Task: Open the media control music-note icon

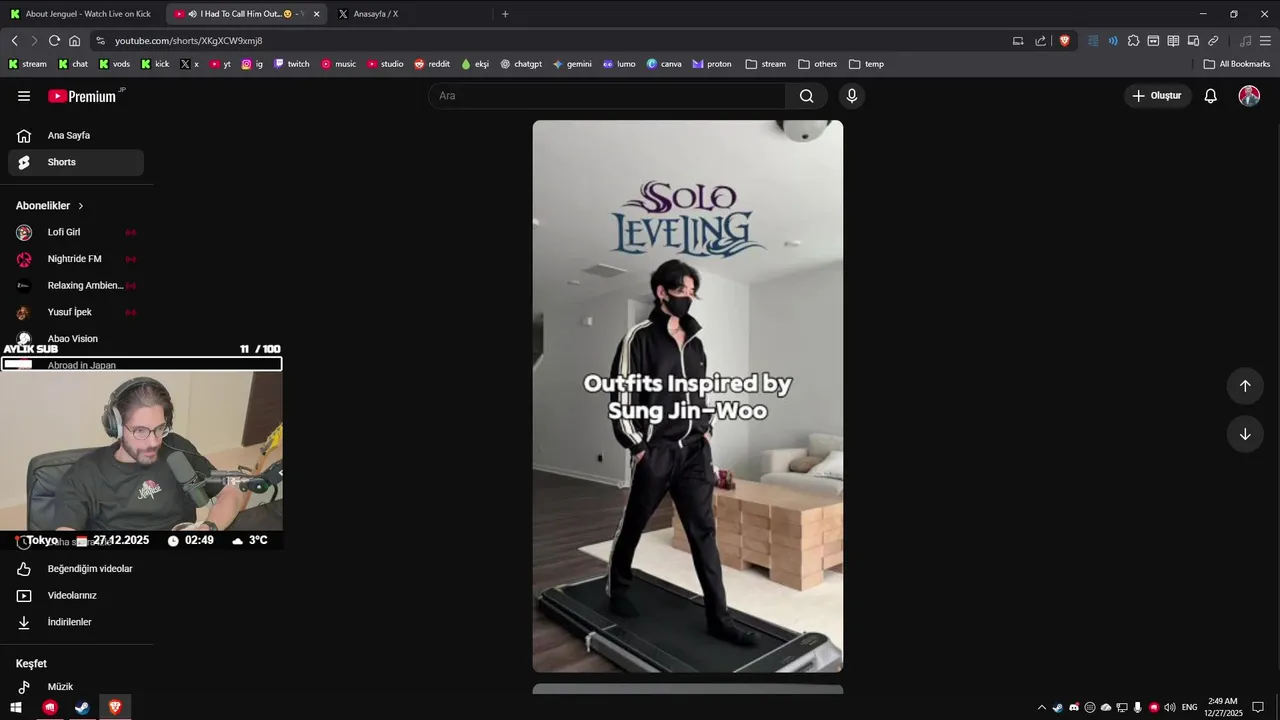Action: pos(1245,41)
